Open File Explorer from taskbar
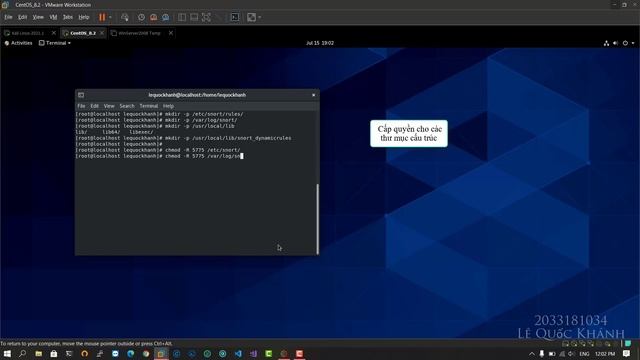This screenshot has height=360, width=640. tap(38, 353)
